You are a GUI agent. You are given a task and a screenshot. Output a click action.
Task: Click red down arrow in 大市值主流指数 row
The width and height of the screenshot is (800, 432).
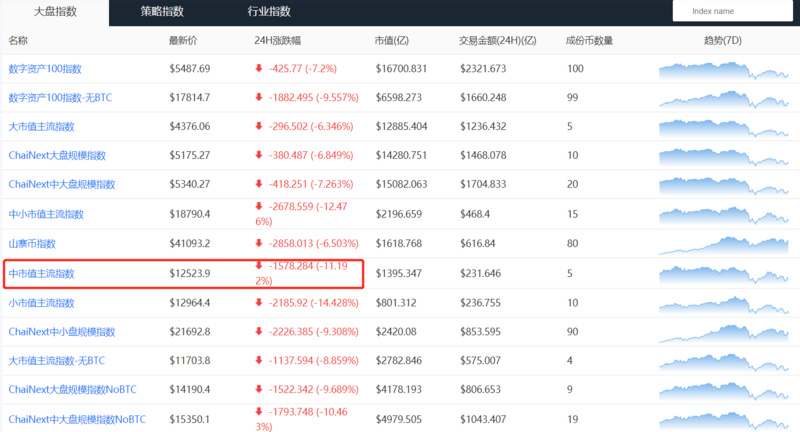click(x=259, y=127)
